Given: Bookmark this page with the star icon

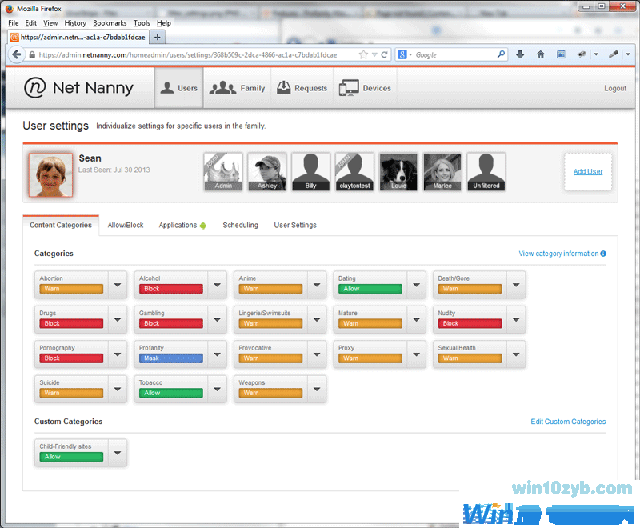Looking at the screenshot, I should point(363,54).
